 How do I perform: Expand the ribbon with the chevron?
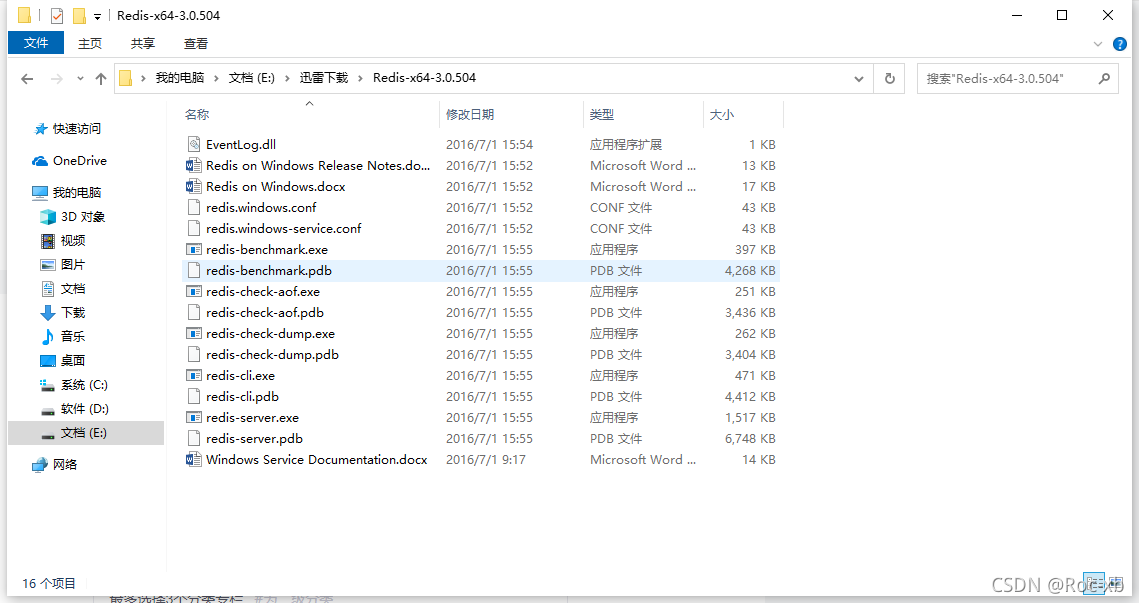point(1098,44)
